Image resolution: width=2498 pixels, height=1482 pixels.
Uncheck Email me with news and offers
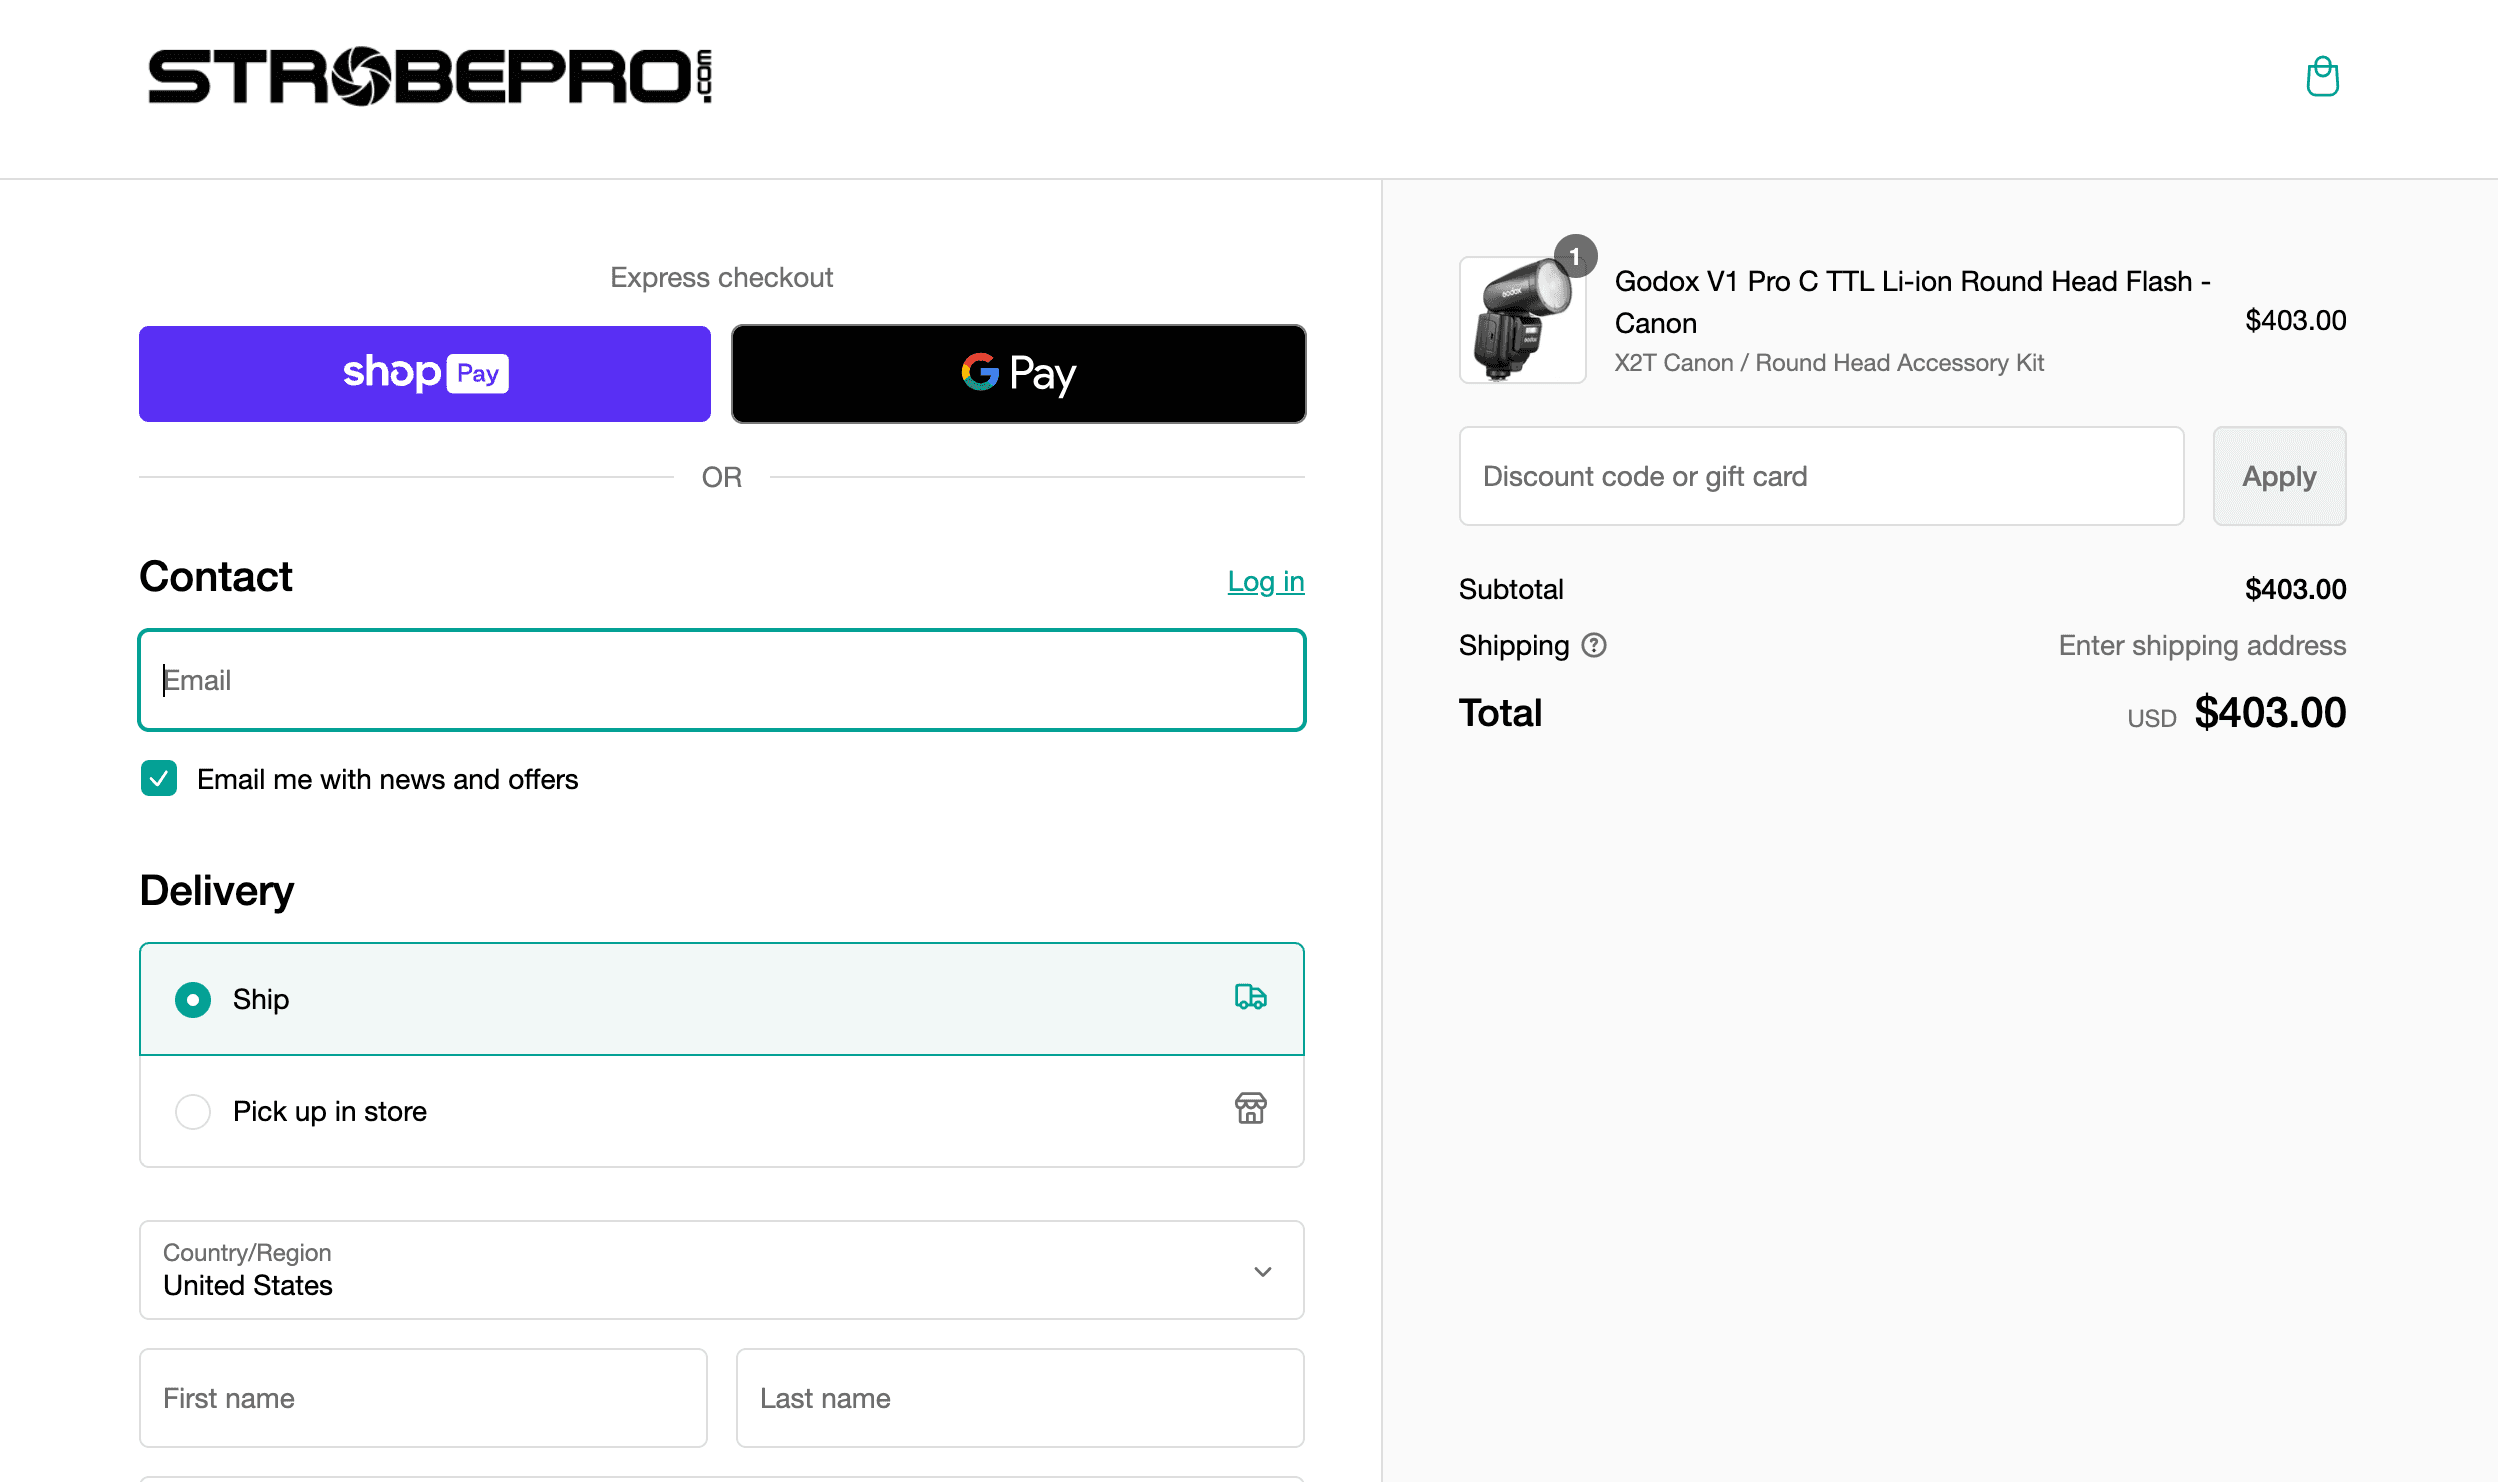(159, 778)
